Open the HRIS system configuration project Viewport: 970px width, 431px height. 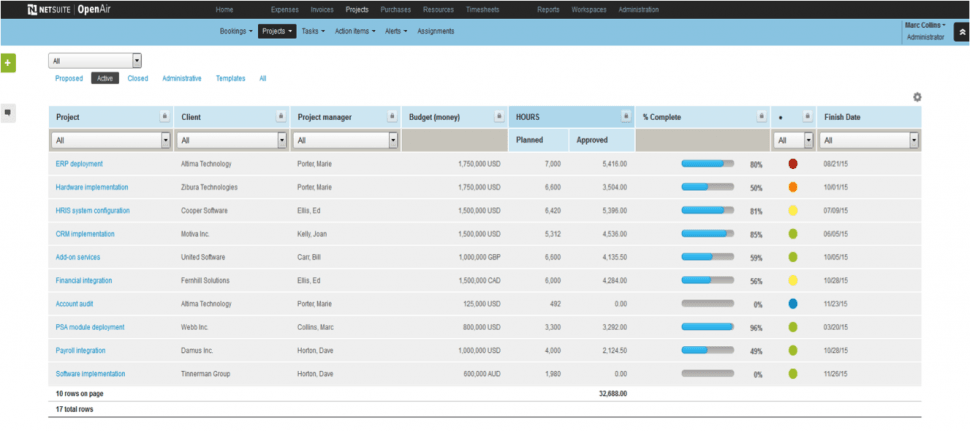point(93,211)
